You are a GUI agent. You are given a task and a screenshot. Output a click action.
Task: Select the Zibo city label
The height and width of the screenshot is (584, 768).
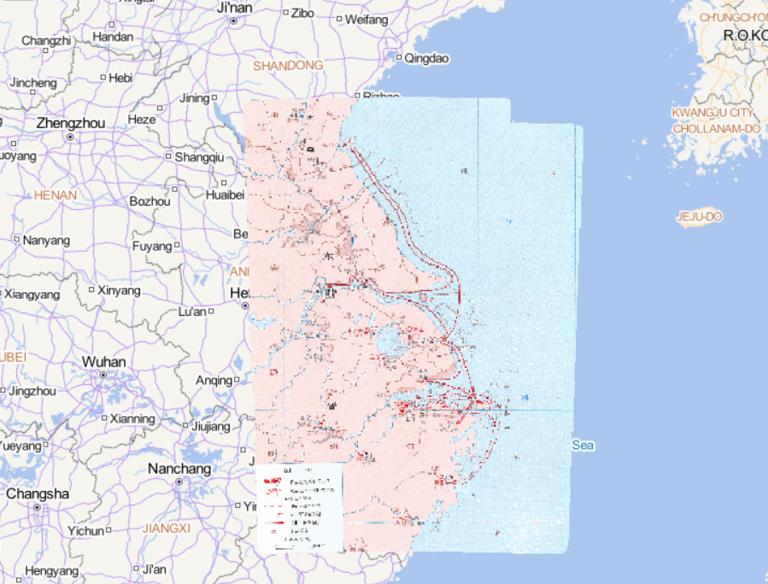(302, 13)
